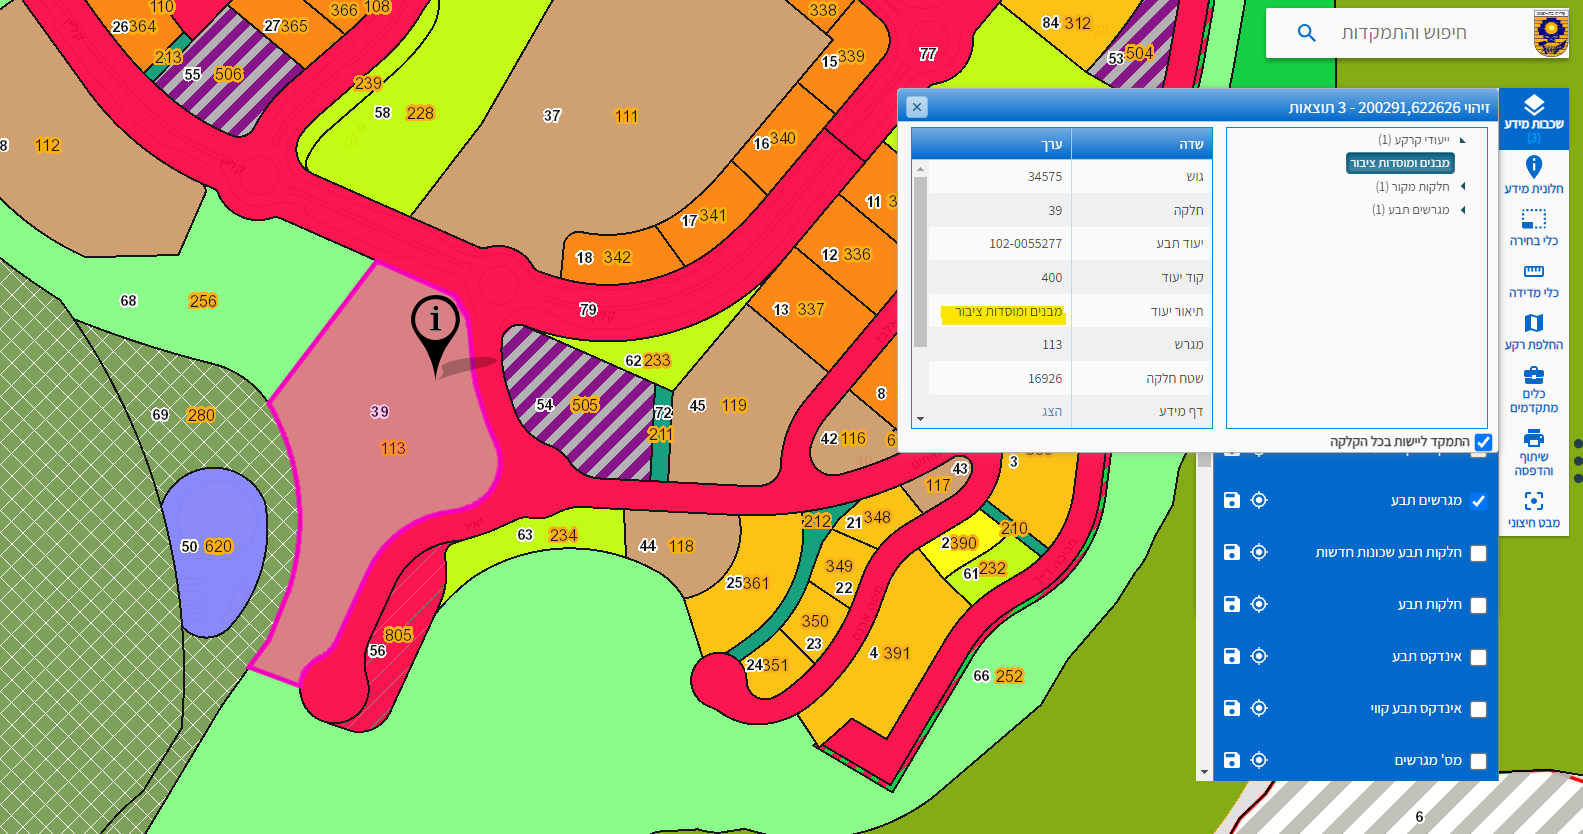Click the חיפוש והתמקדות search field

pos(1403,33)
